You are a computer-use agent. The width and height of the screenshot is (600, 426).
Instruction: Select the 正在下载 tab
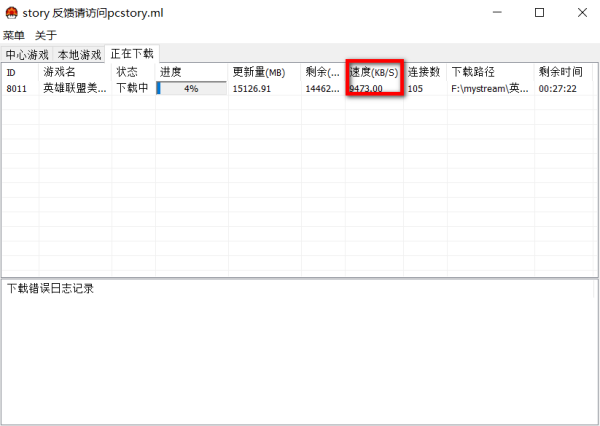[x=132, y=53]
